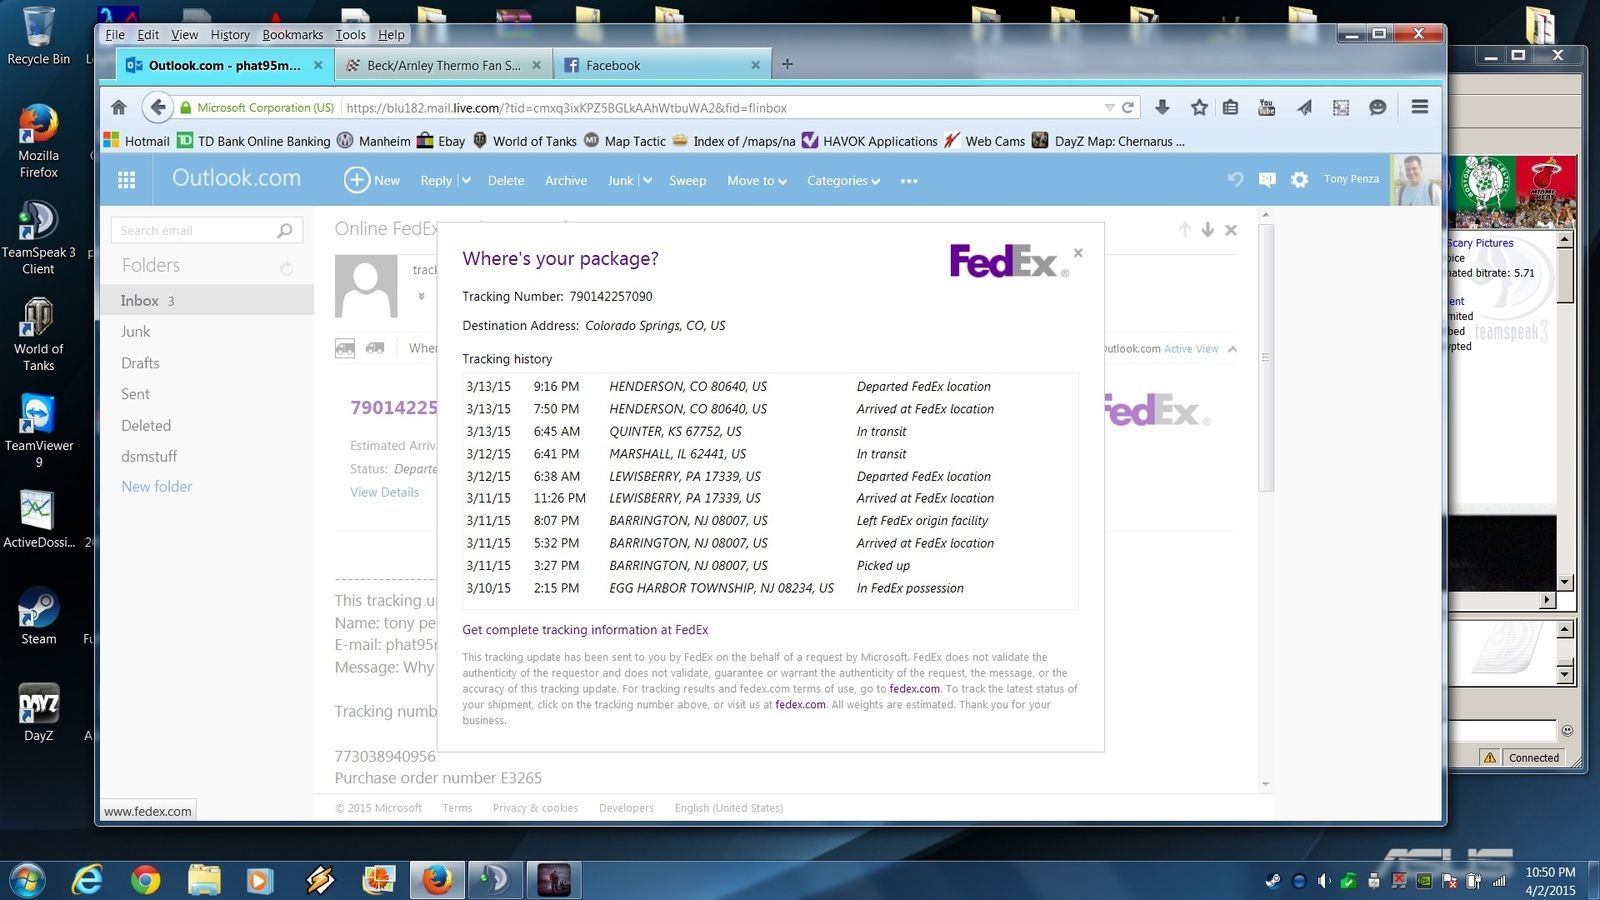Expand the Reply dropdown arrow
Viewport: 1600px width, 900px height.
[x=465, y=181]
